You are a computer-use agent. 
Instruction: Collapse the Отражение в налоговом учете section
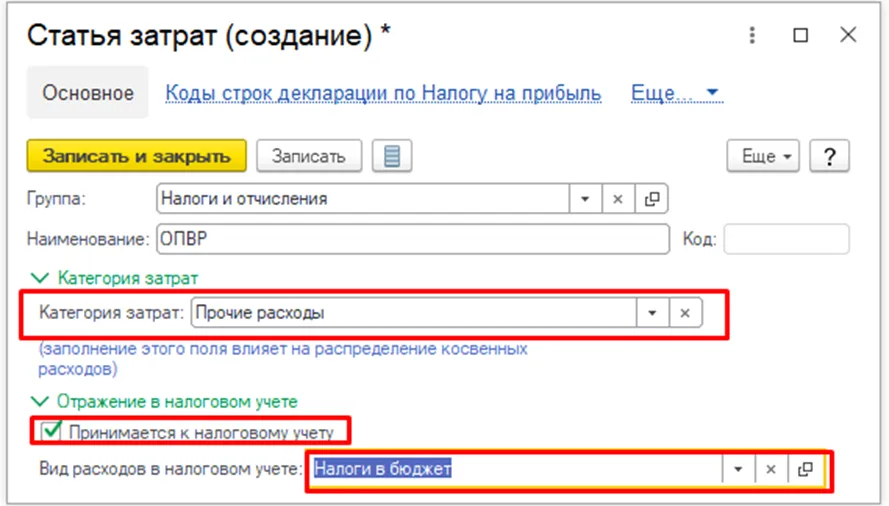[x=164, y=402]
